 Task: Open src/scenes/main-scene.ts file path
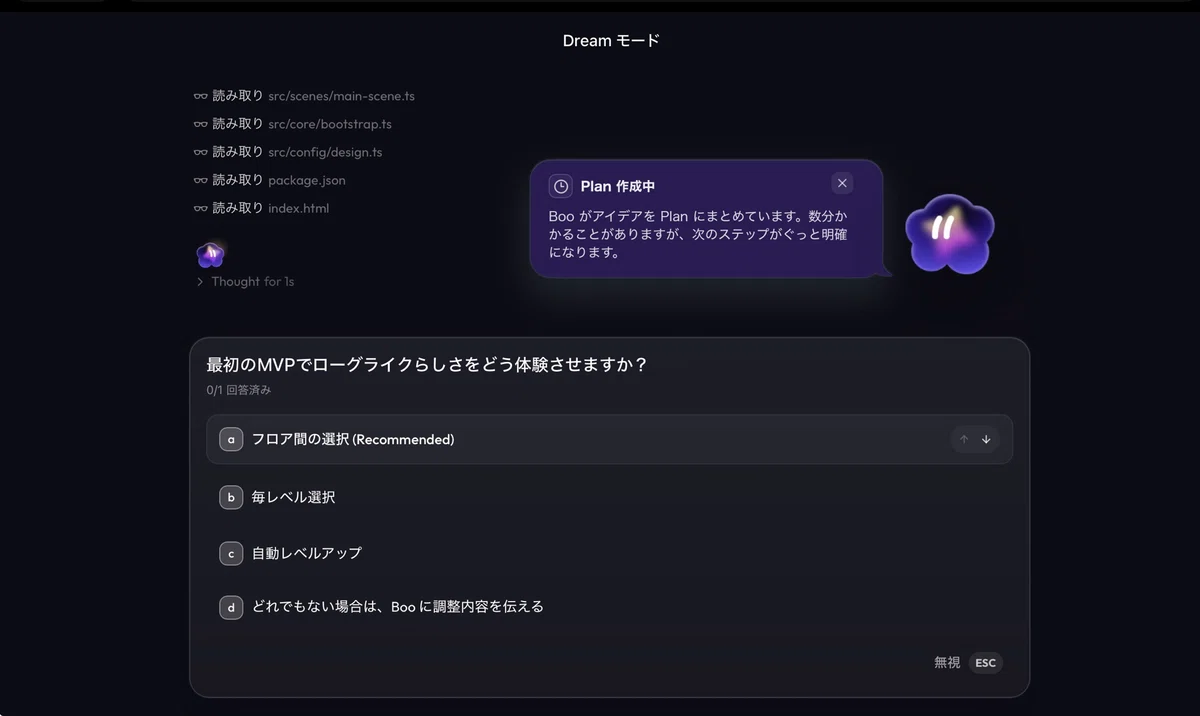coord(341,96)
